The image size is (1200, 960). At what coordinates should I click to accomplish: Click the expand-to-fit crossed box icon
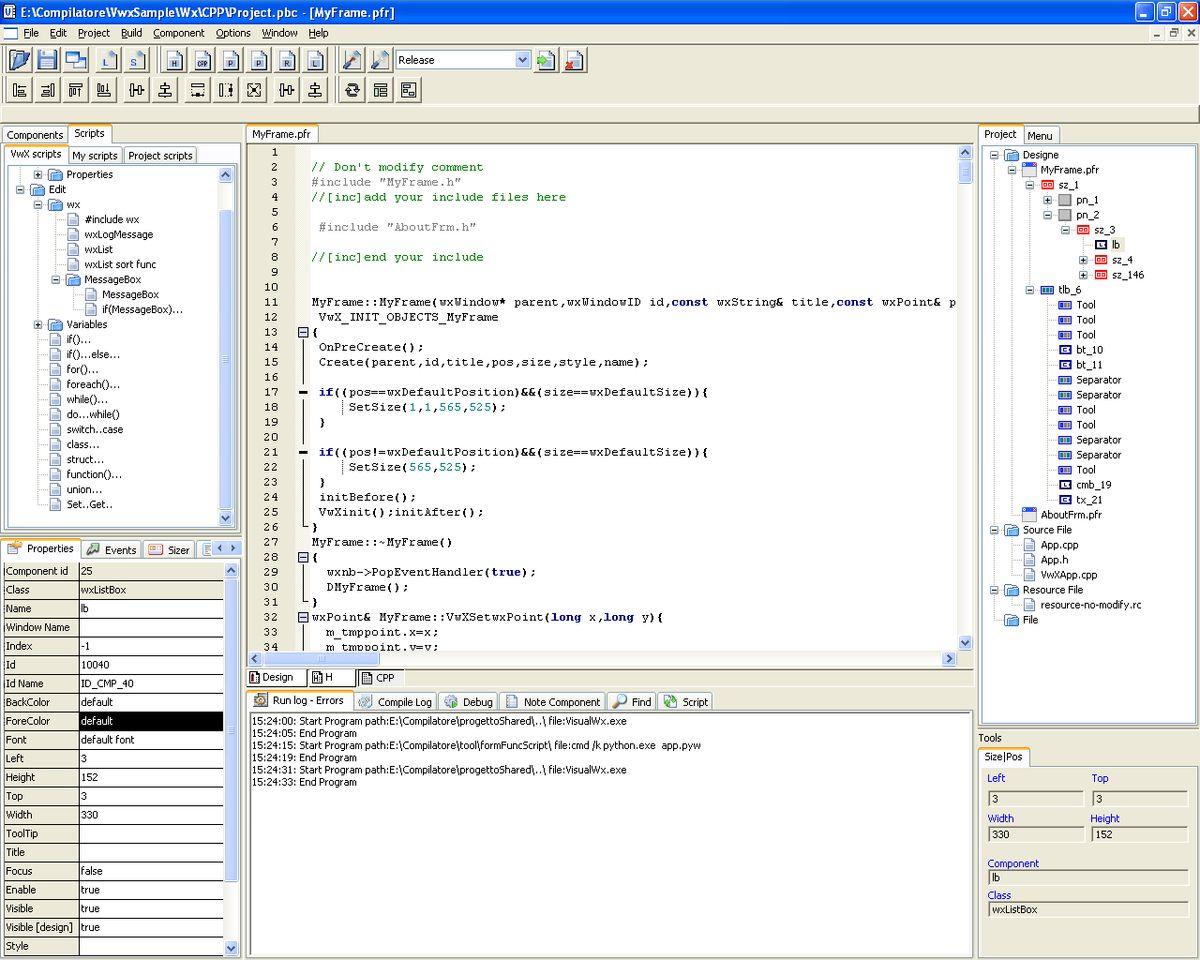tap(255, 90)
